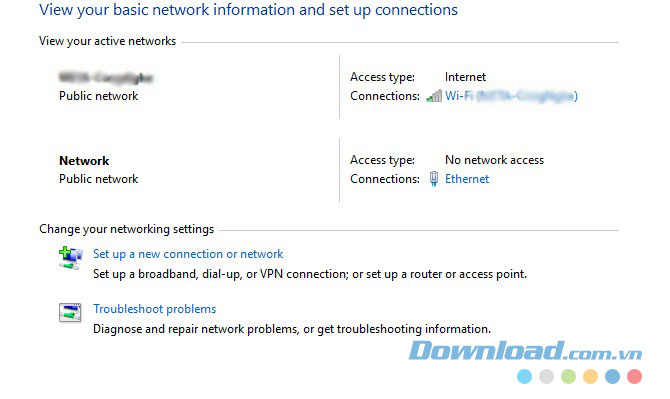Screen dimensions: 670x399
Task: Open the Troubleshoot problems link
Action: 155,309
